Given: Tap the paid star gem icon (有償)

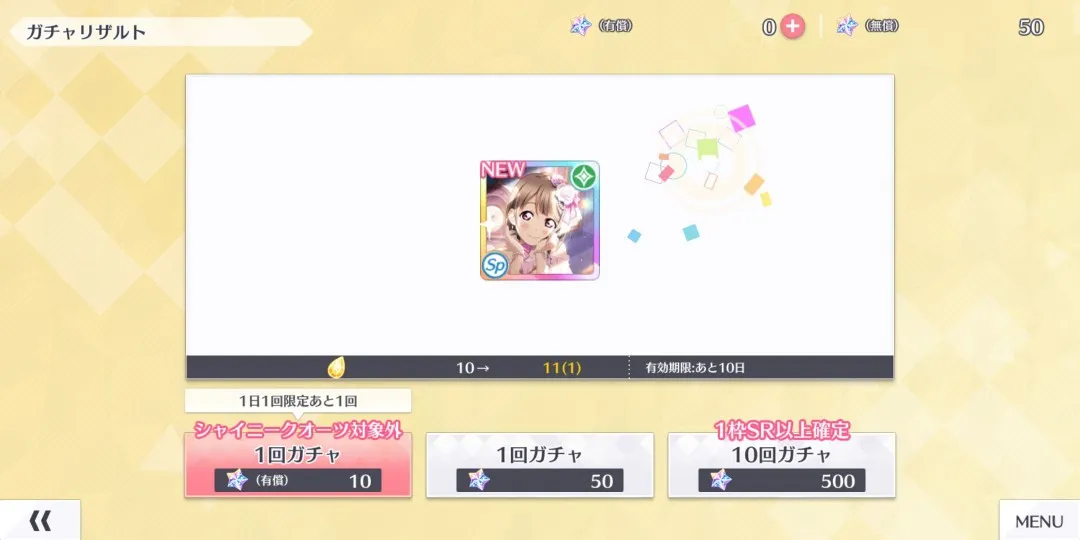Looking at the screenshot, I should 581,26.
